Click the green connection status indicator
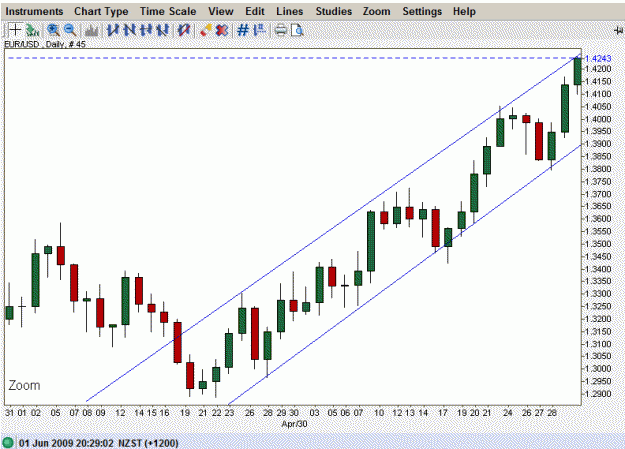 8,443
